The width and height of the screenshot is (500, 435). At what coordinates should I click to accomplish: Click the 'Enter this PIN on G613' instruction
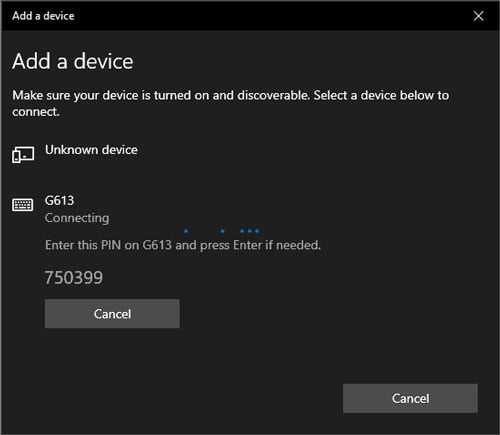pyautogui.click(x=108, y=245)
